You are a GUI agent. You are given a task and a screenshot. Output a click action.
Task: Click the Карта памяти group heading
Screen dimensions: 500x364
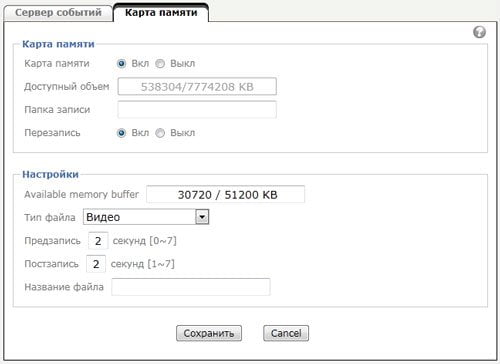[58, 44]
